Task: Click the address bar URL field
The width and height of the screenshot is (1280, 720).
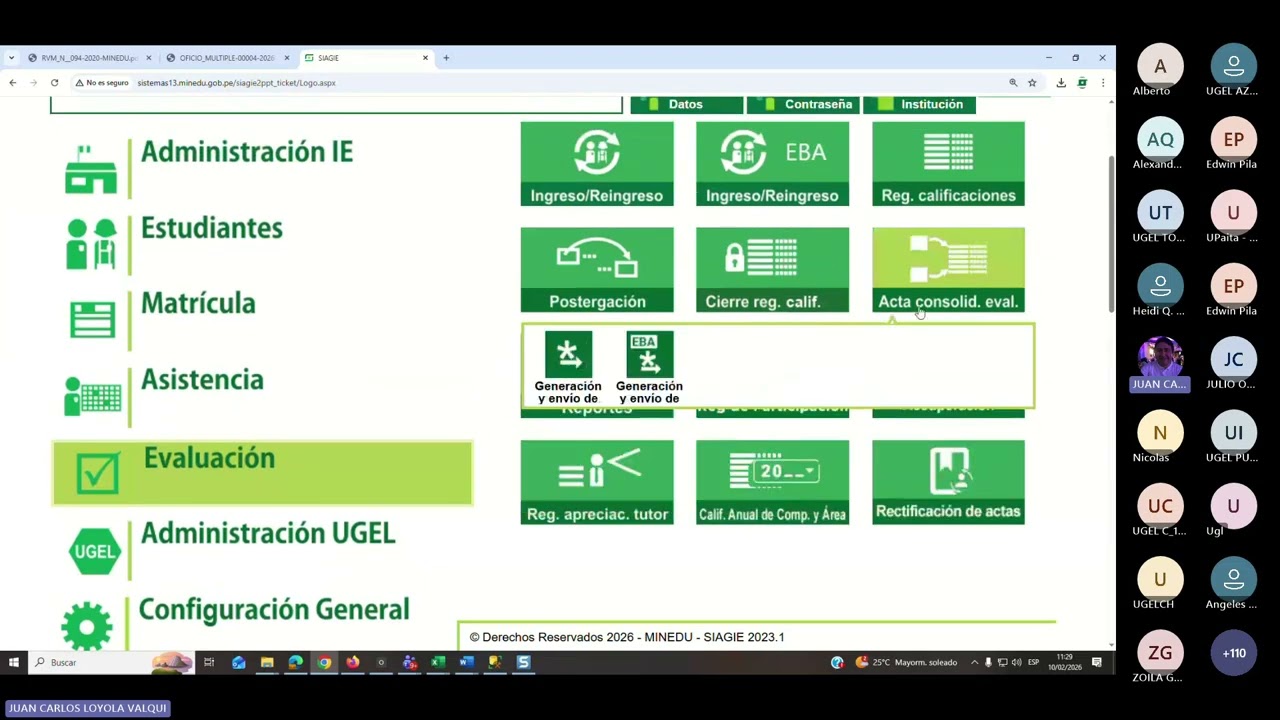Action: click(540, 83)
